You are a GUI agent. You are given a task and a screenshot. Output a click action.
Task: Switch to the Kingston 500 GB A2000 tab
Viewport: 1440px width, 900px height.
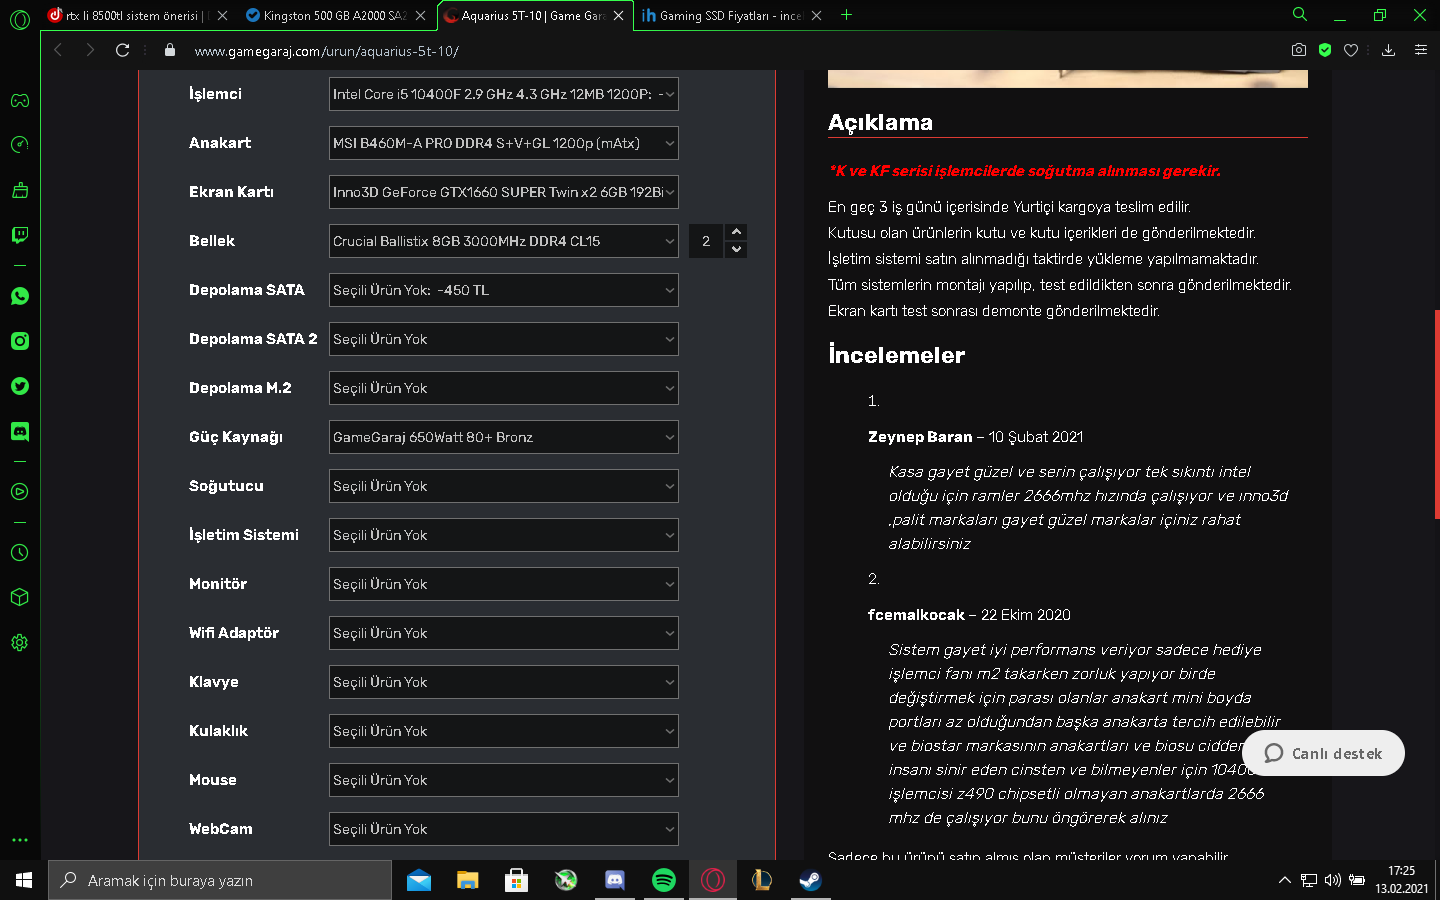pyautogui.click(x=336, y=15)
